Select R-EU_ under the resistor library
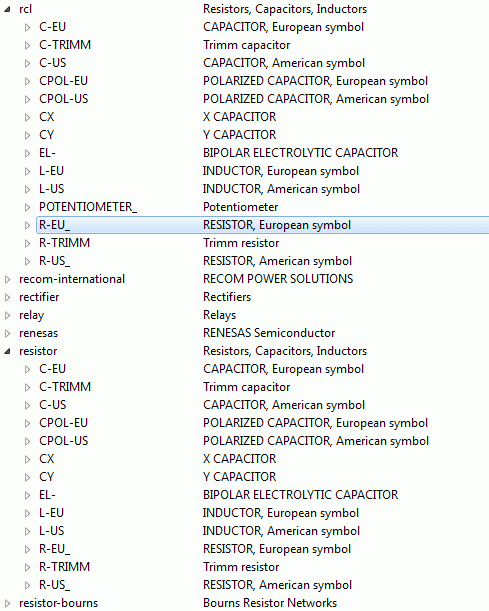This screenshot has height=611, width=489. (x=55, y=549)
